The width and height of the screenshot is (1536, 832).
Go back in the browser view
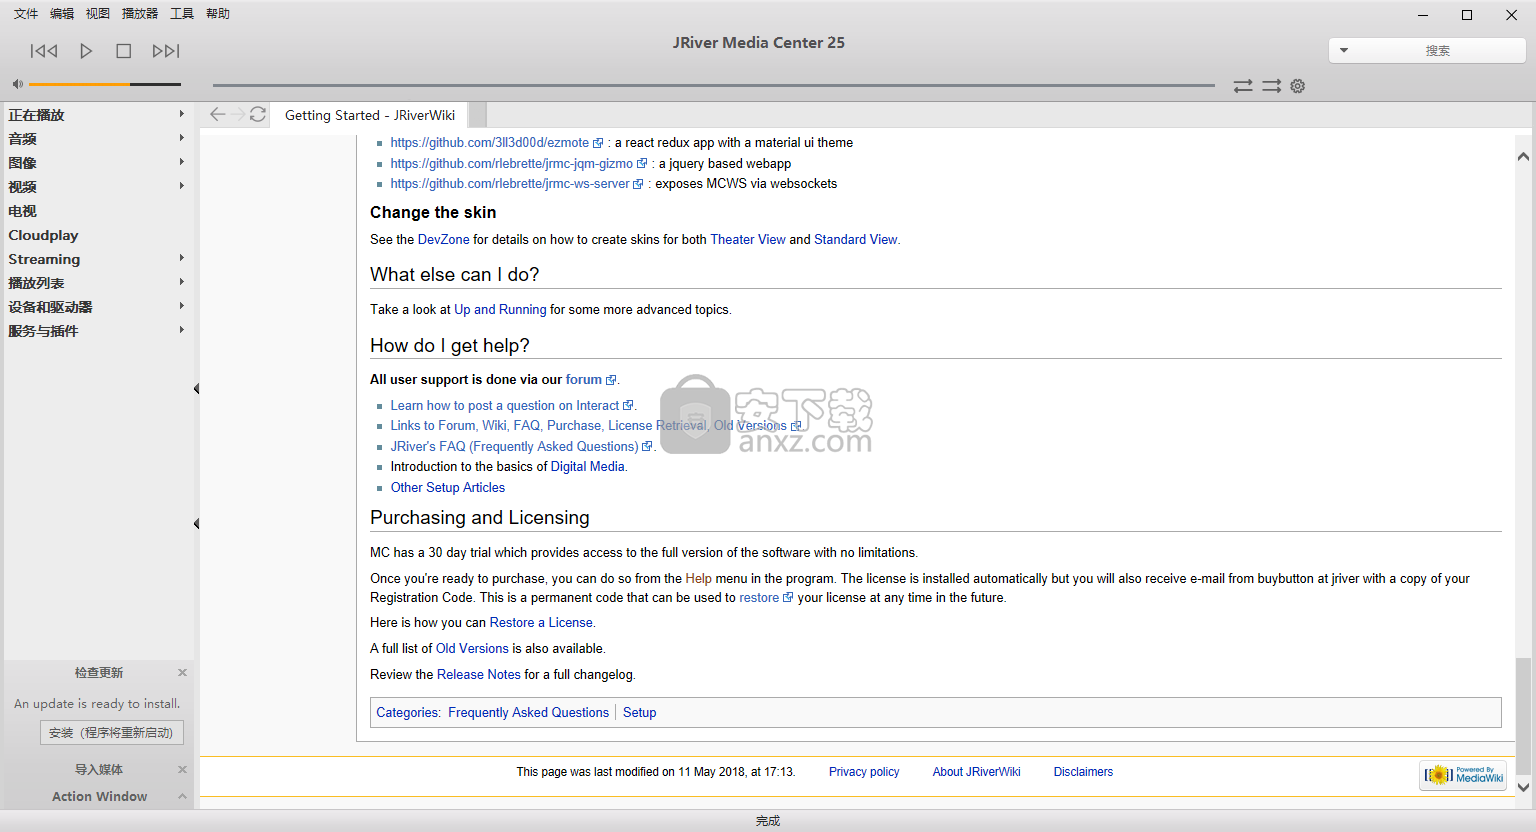pos(217,114)
